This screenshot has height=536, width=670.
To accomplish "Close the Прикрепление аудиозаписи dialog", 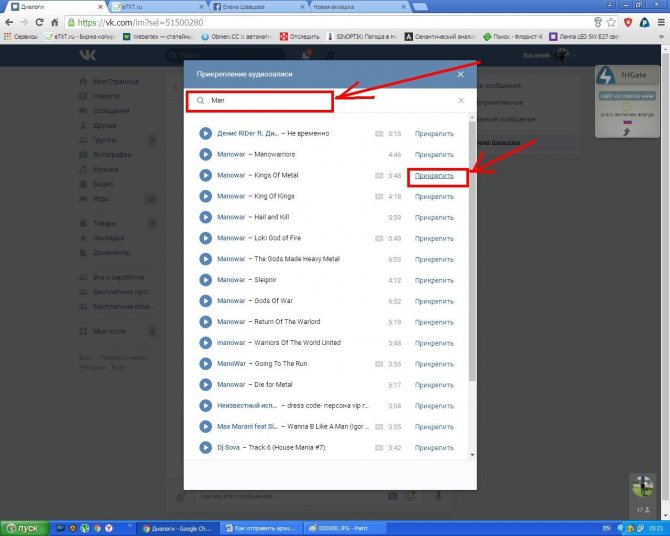I will point(460,74).
